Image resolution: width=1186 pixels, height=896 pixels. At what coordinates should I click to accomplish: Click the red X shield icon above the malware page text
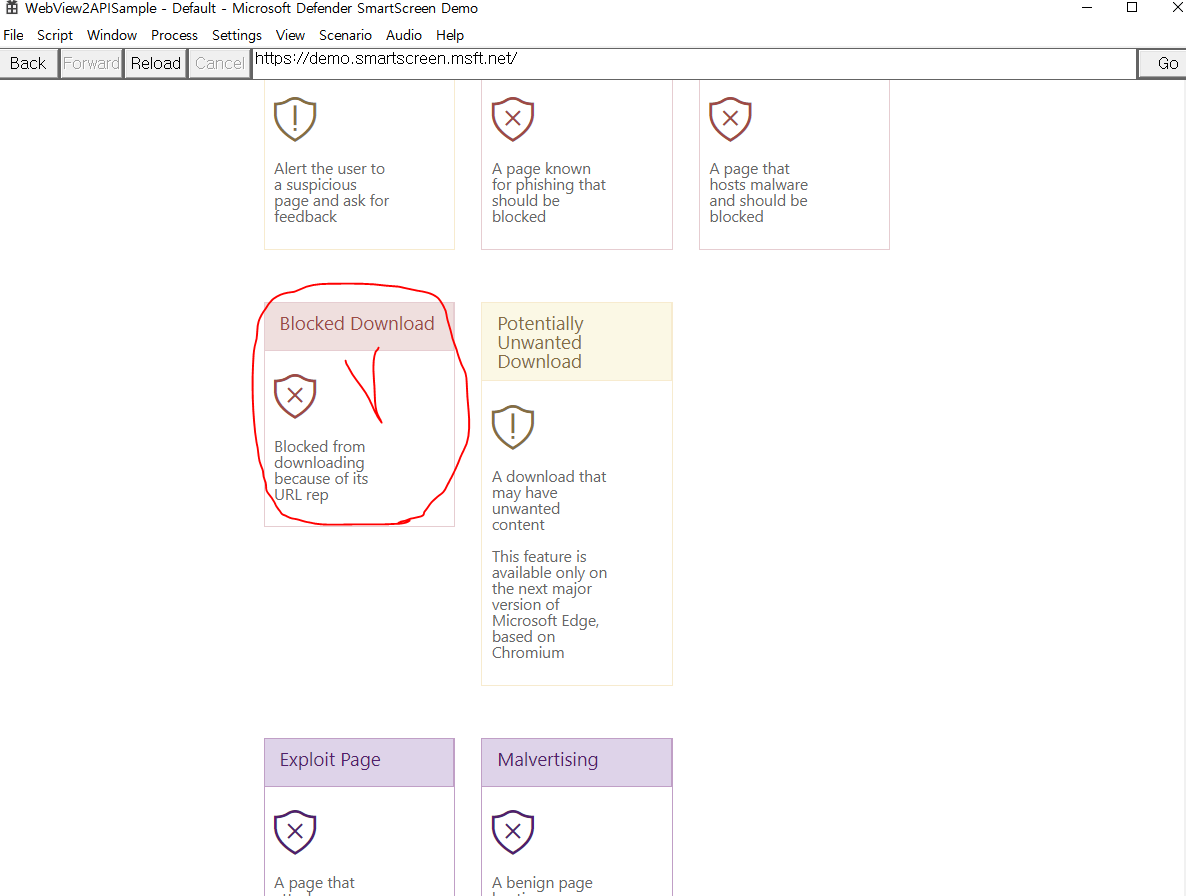tap(730, 119)
